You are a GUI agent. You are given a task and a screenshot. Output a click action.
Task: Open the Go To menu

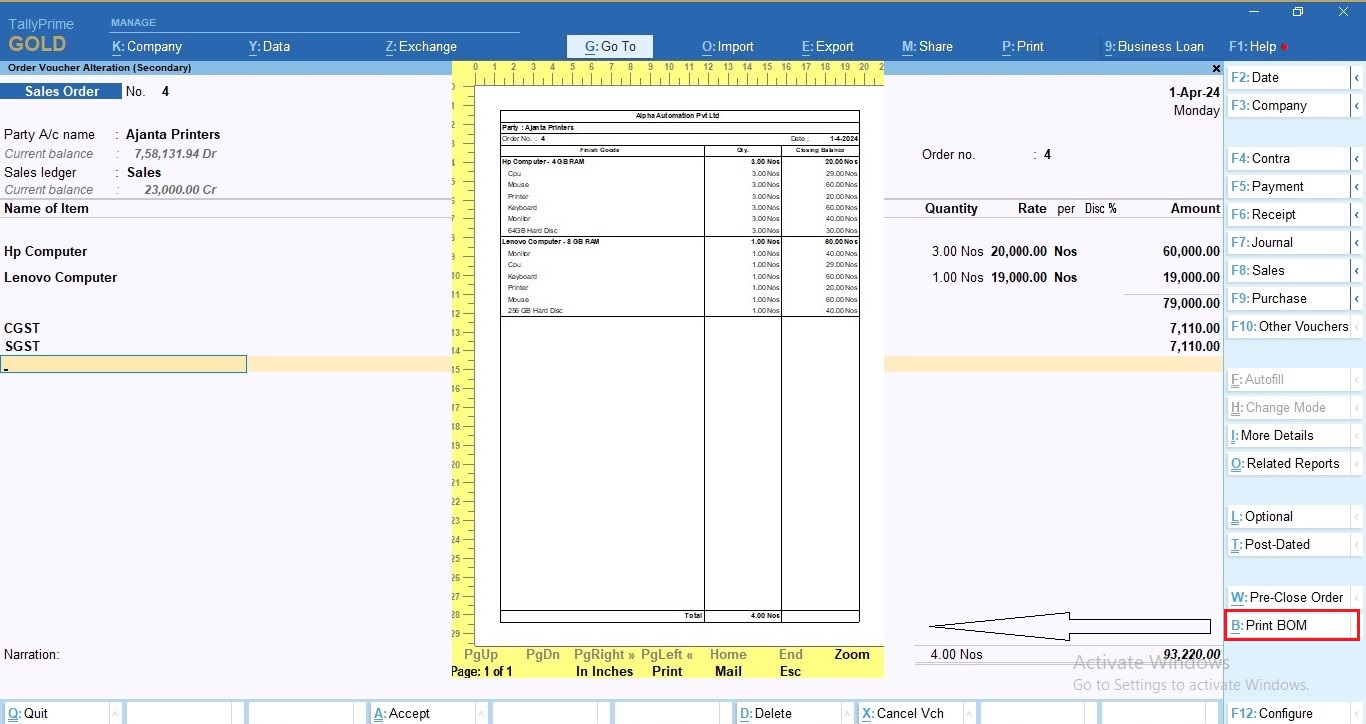(x=610, y=46)
